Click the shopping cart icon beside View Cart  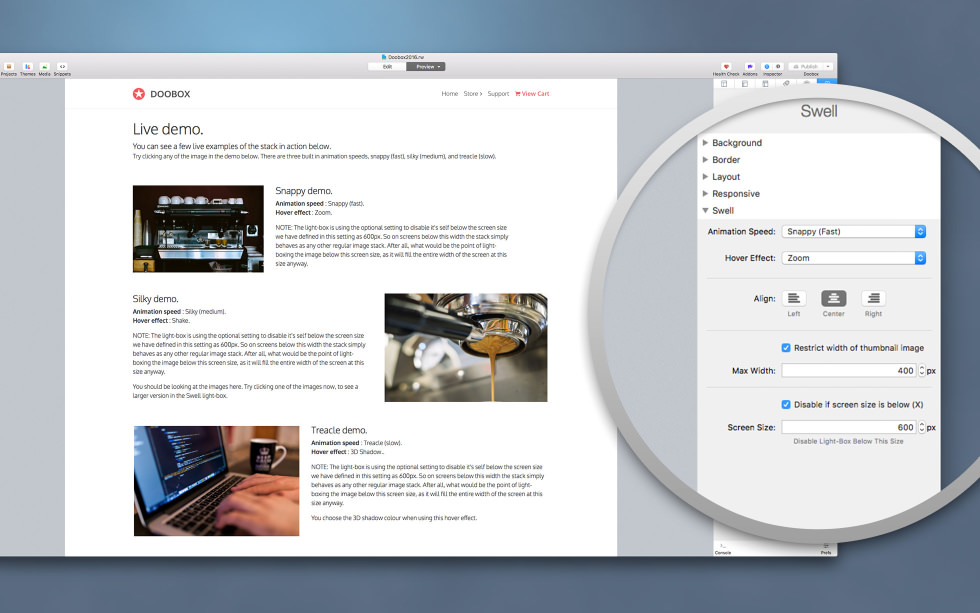click(x=518, y=94)
